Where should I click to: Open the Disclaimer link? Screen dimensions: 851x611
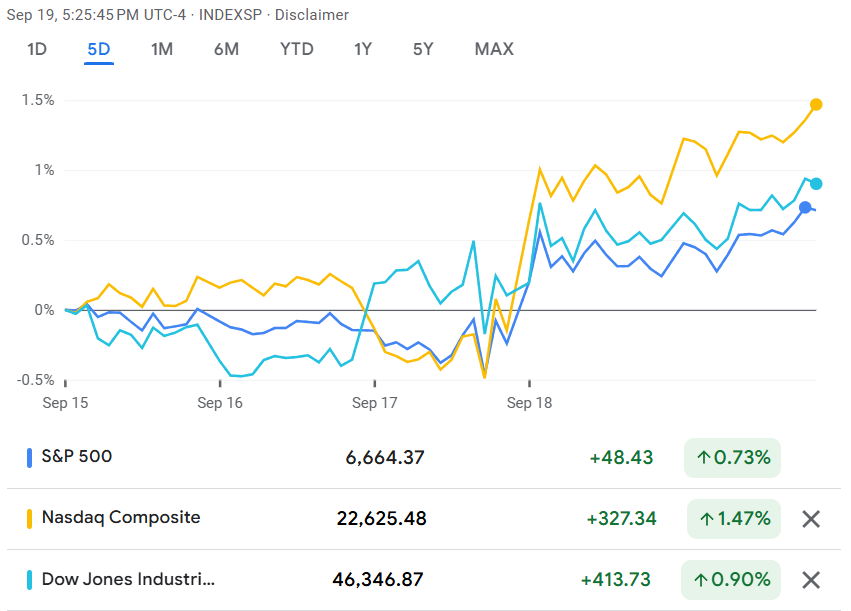coord(312,15)
